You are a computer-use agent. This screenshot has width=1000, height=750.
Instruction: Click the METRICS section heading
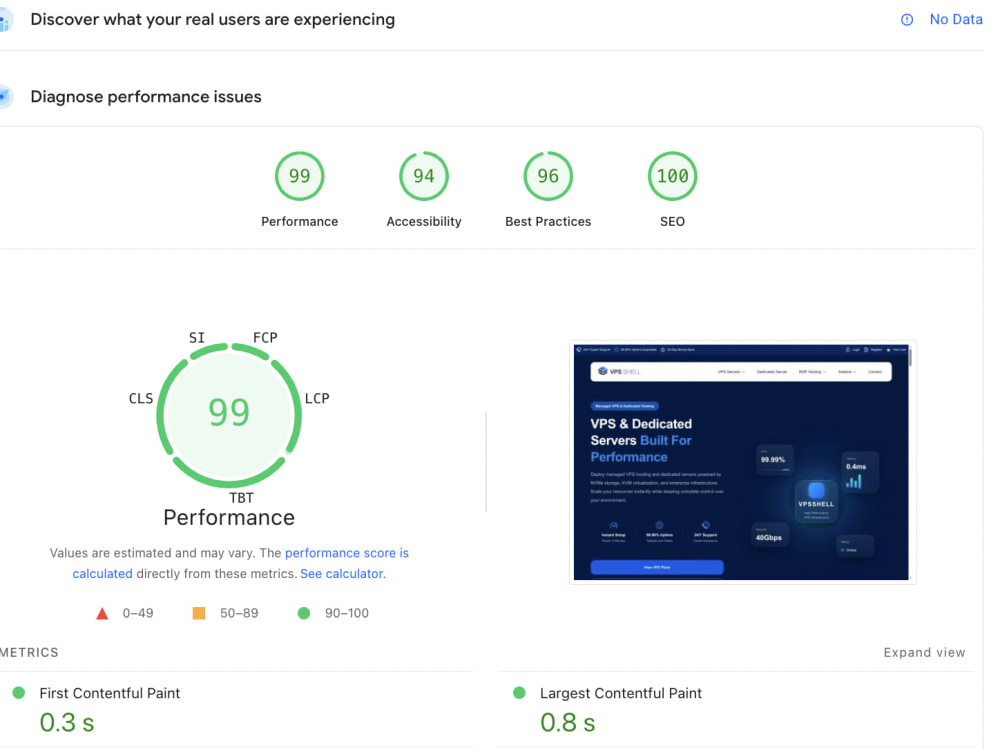[29, 652]
